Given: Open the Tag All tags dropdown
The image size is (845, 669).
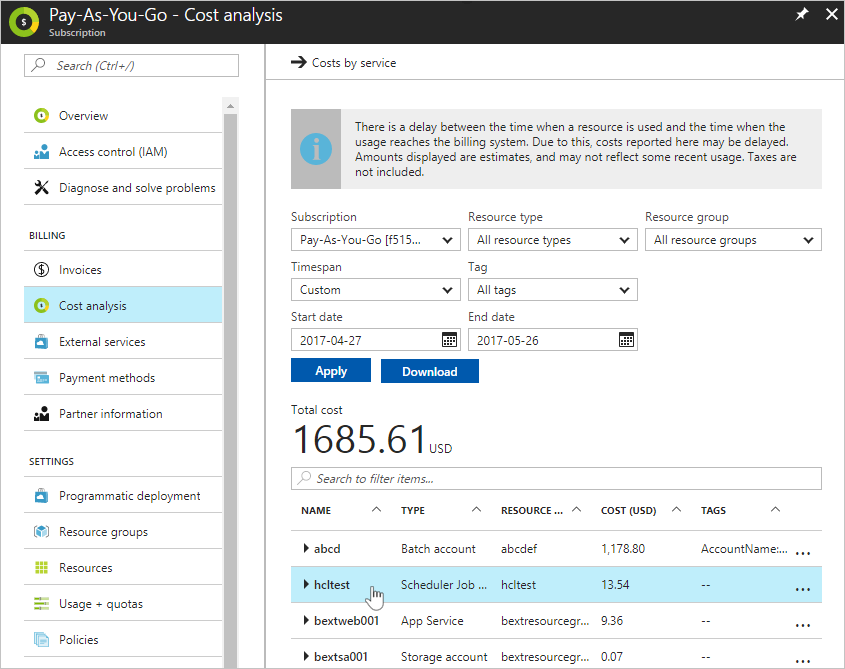Looking at the screenshot, I should tap(552, 290).
